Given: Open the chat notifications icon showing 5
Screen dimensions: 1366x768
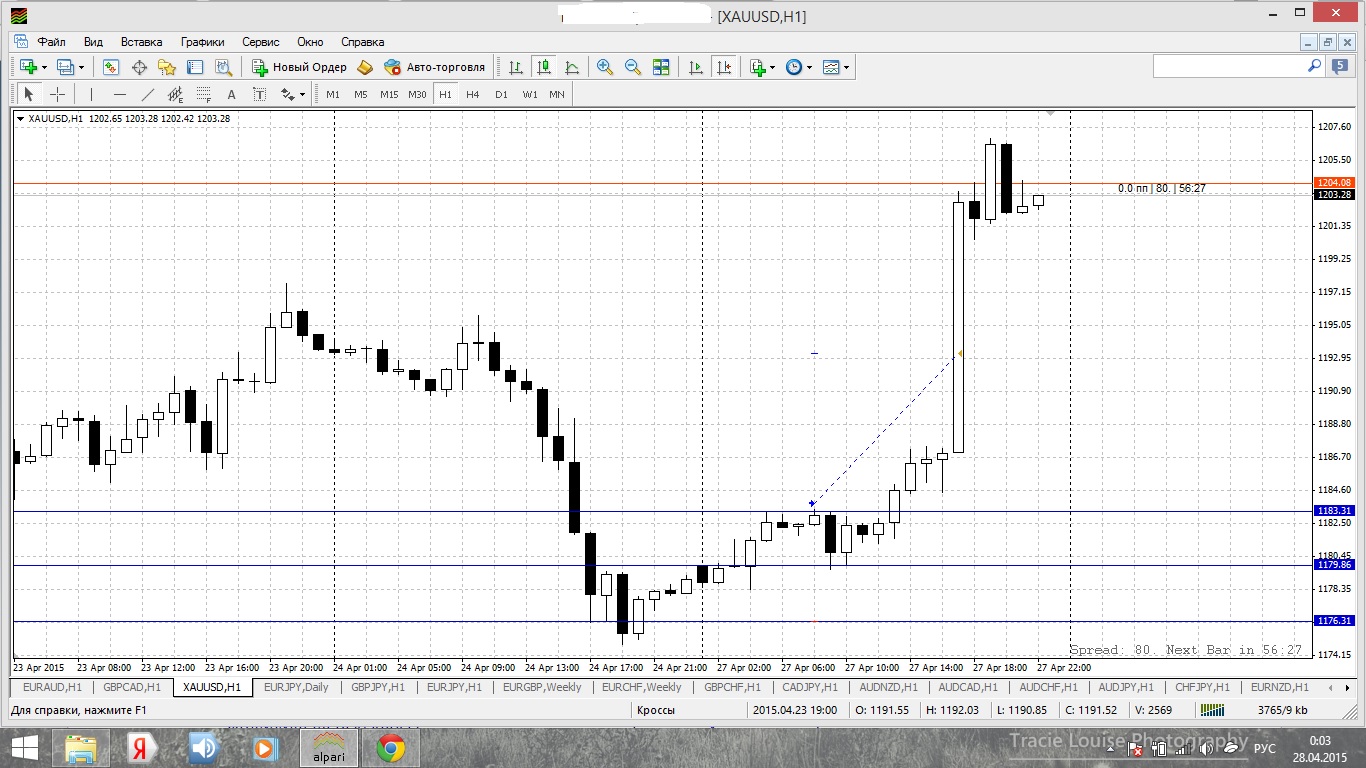Looking at the screenshot, I should tap(1339, 66).
